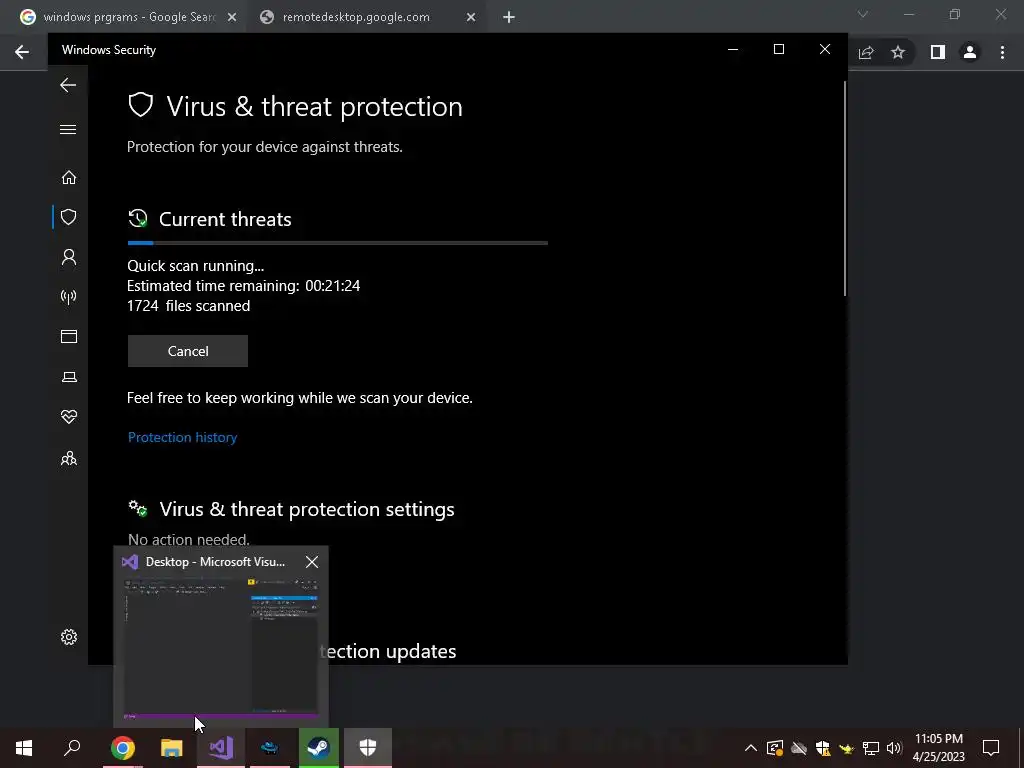
Task: Close the remotedesktop.google.com tab
Action: click(x=471, y=18)
